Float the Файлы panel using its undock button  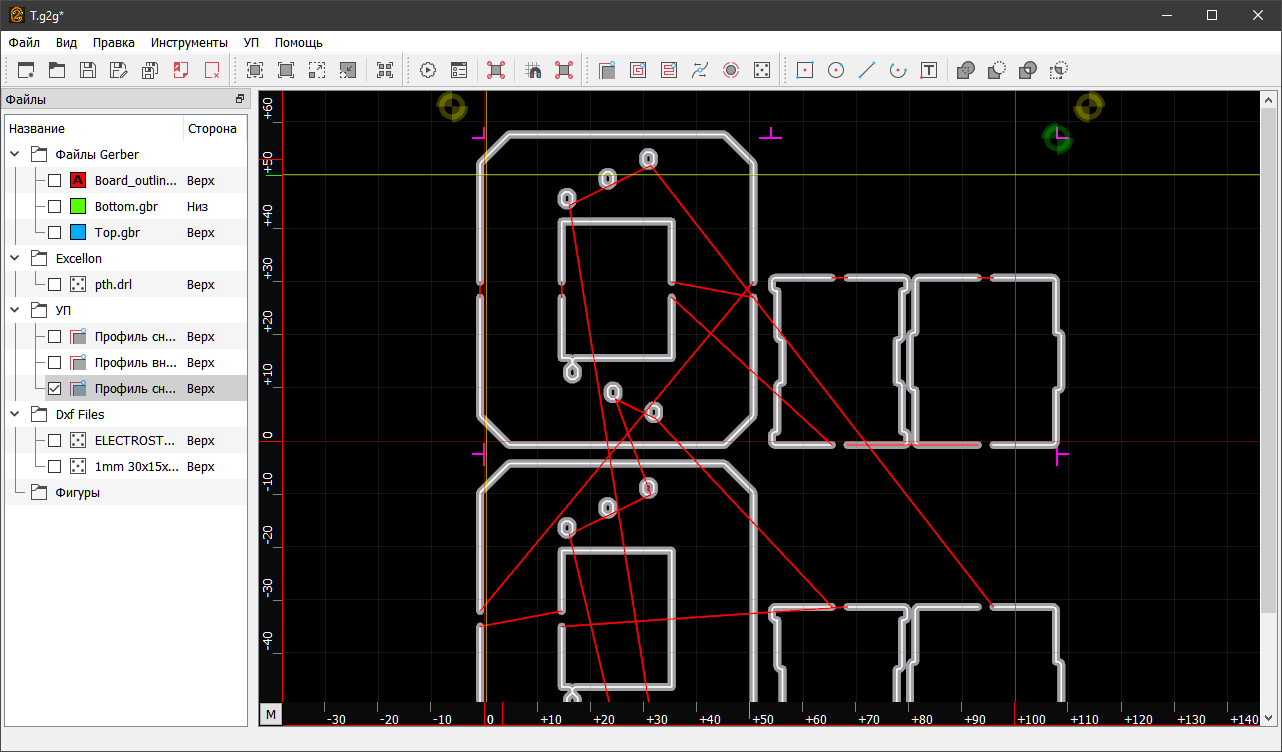(240, 99)
